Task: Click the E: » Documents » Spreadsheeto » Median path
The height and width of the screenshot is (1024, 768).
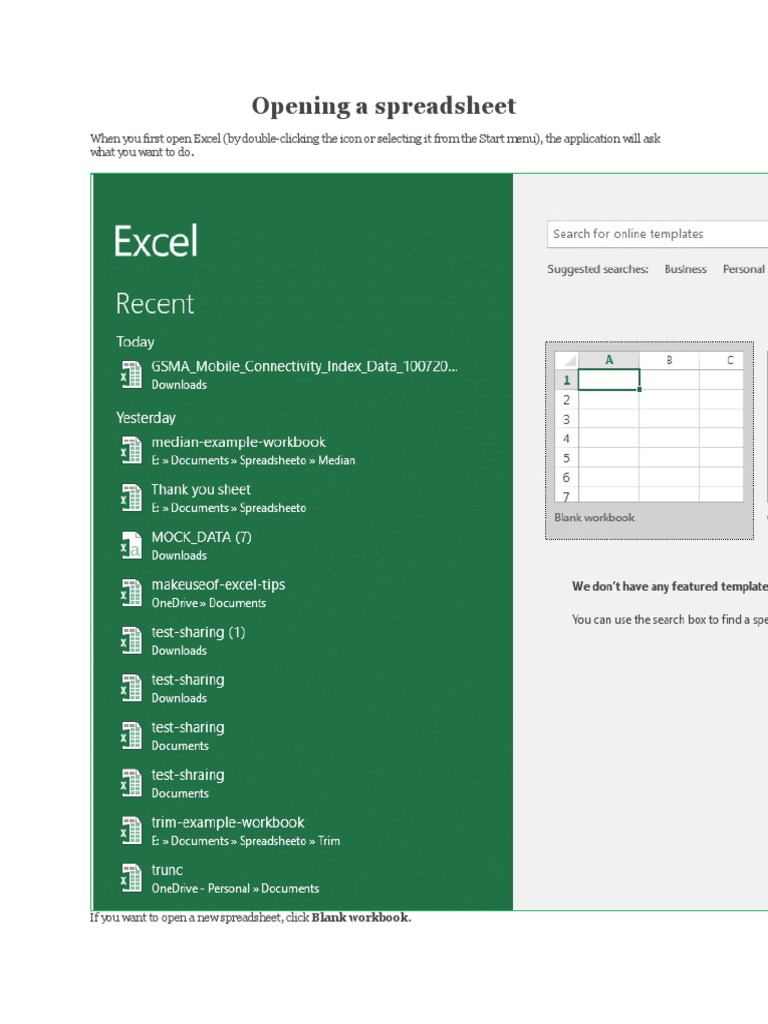Action: point(253,460)
